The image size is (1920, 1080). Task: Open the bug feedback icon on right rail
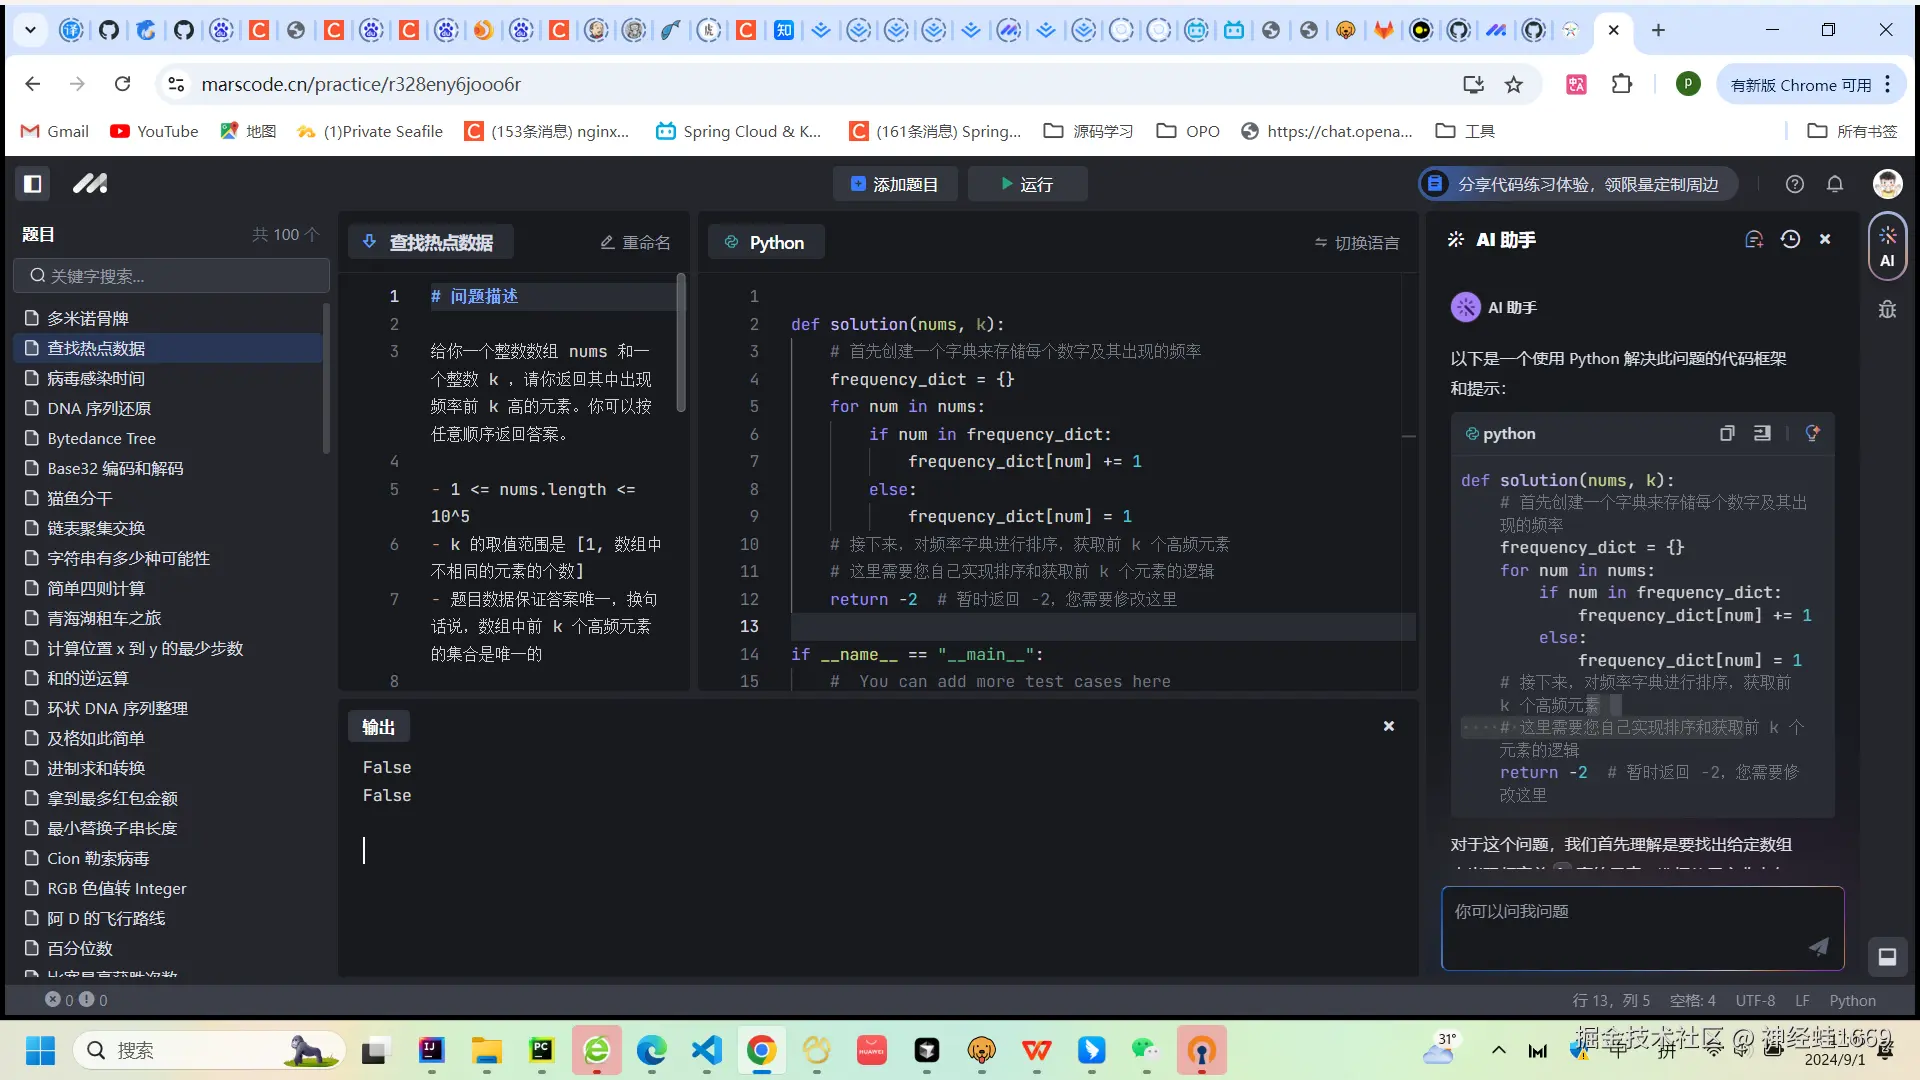(1888, 310)
